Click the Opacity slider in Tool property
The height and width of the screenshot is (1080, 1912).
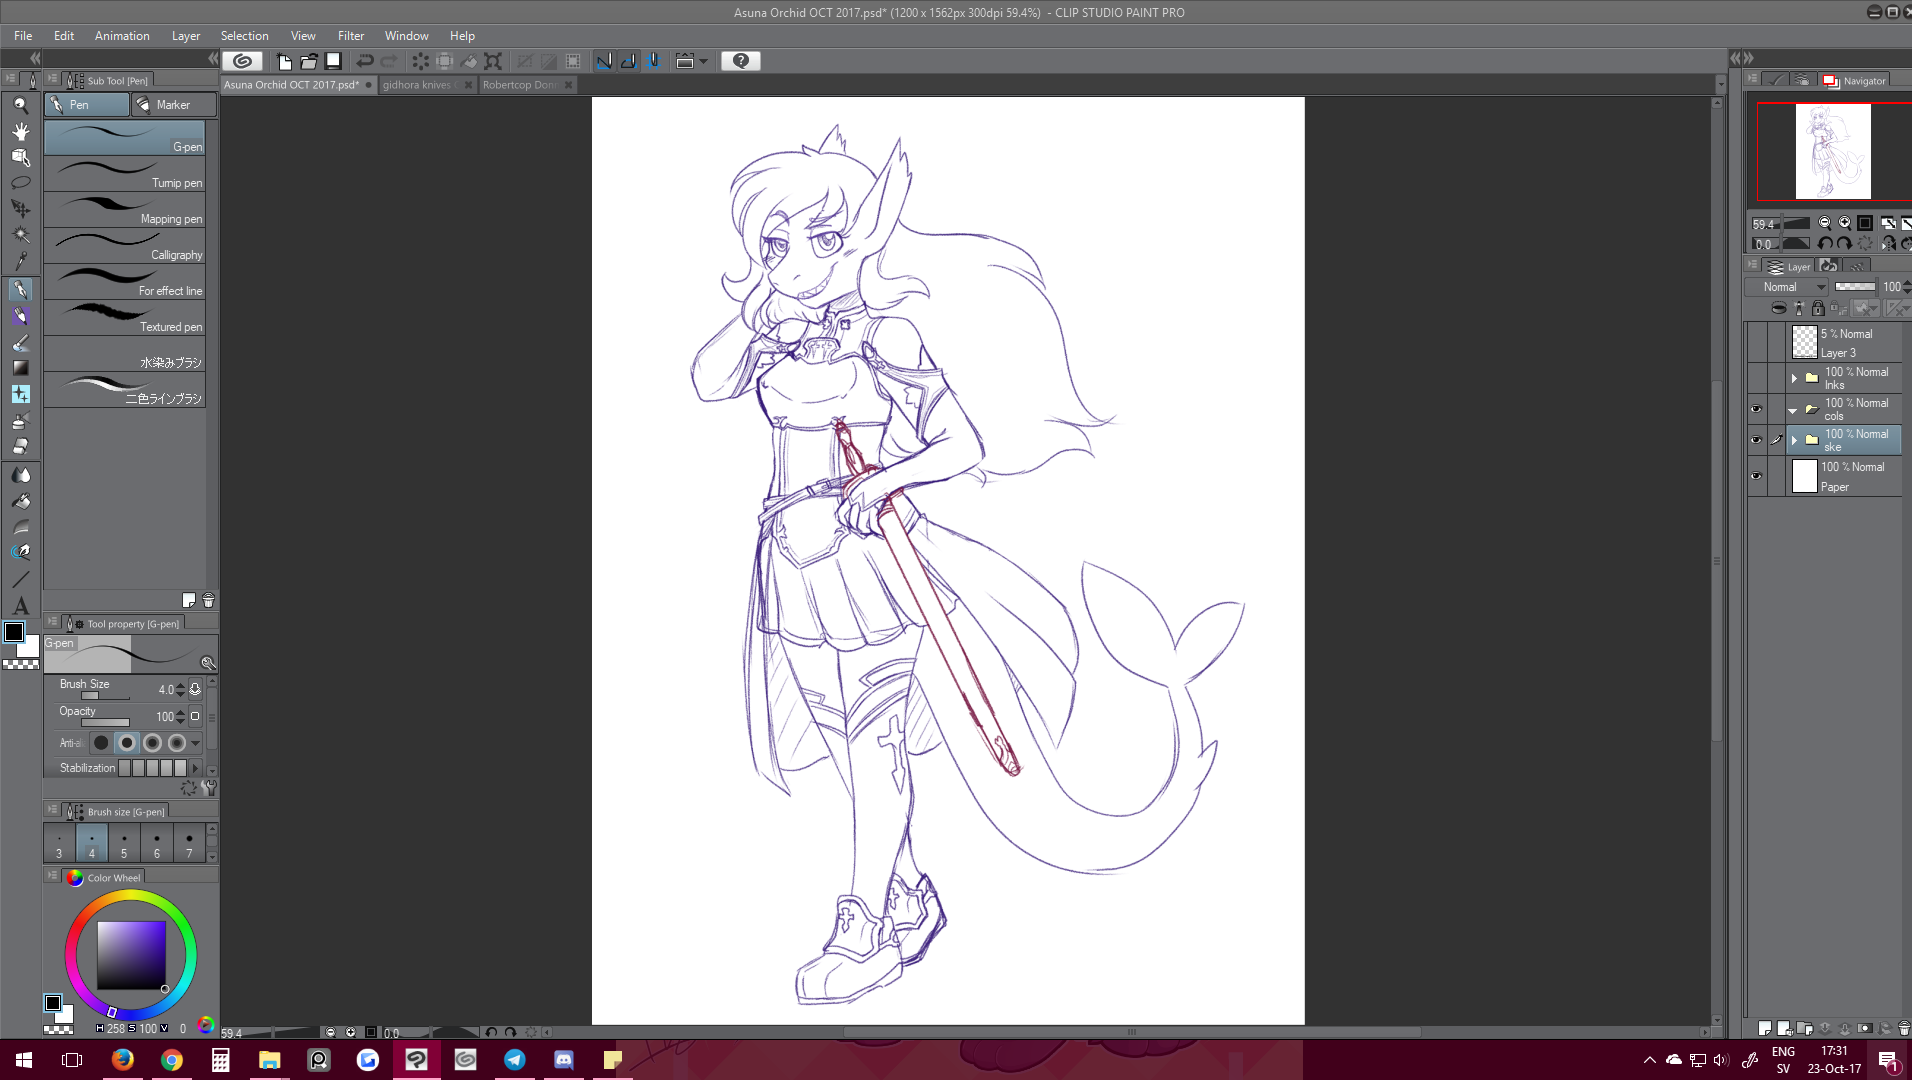105,722
